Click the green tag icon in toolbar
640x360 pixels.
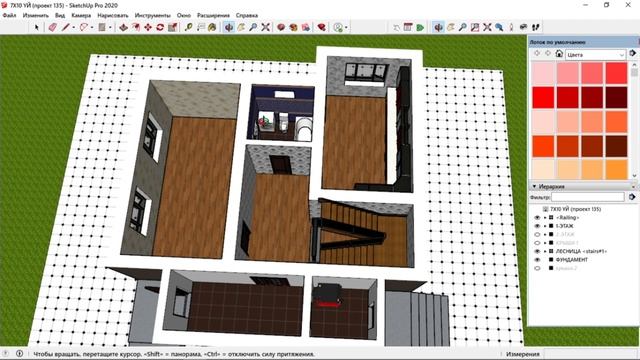click(420, 27)
